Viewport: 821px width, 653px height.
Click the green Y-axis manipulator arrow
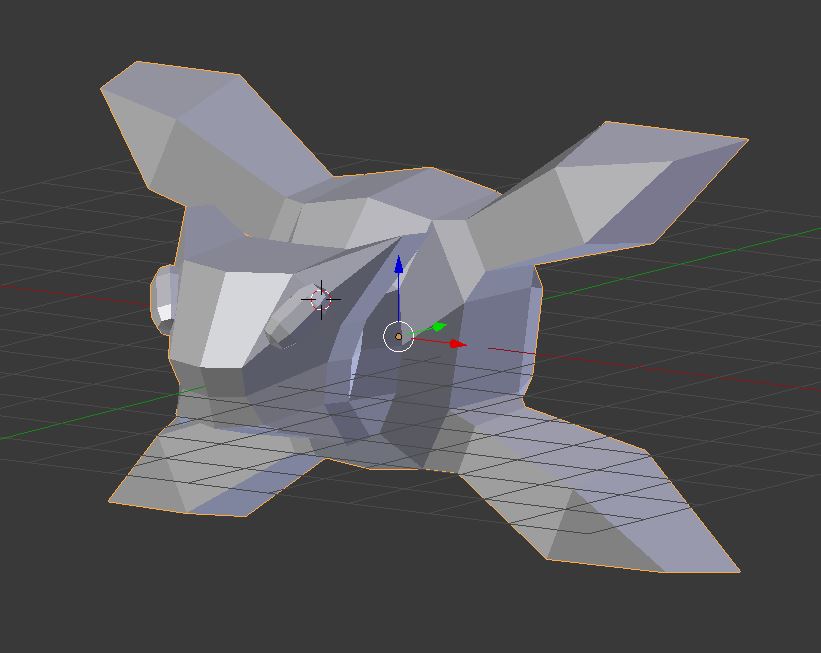click(438, 327)
